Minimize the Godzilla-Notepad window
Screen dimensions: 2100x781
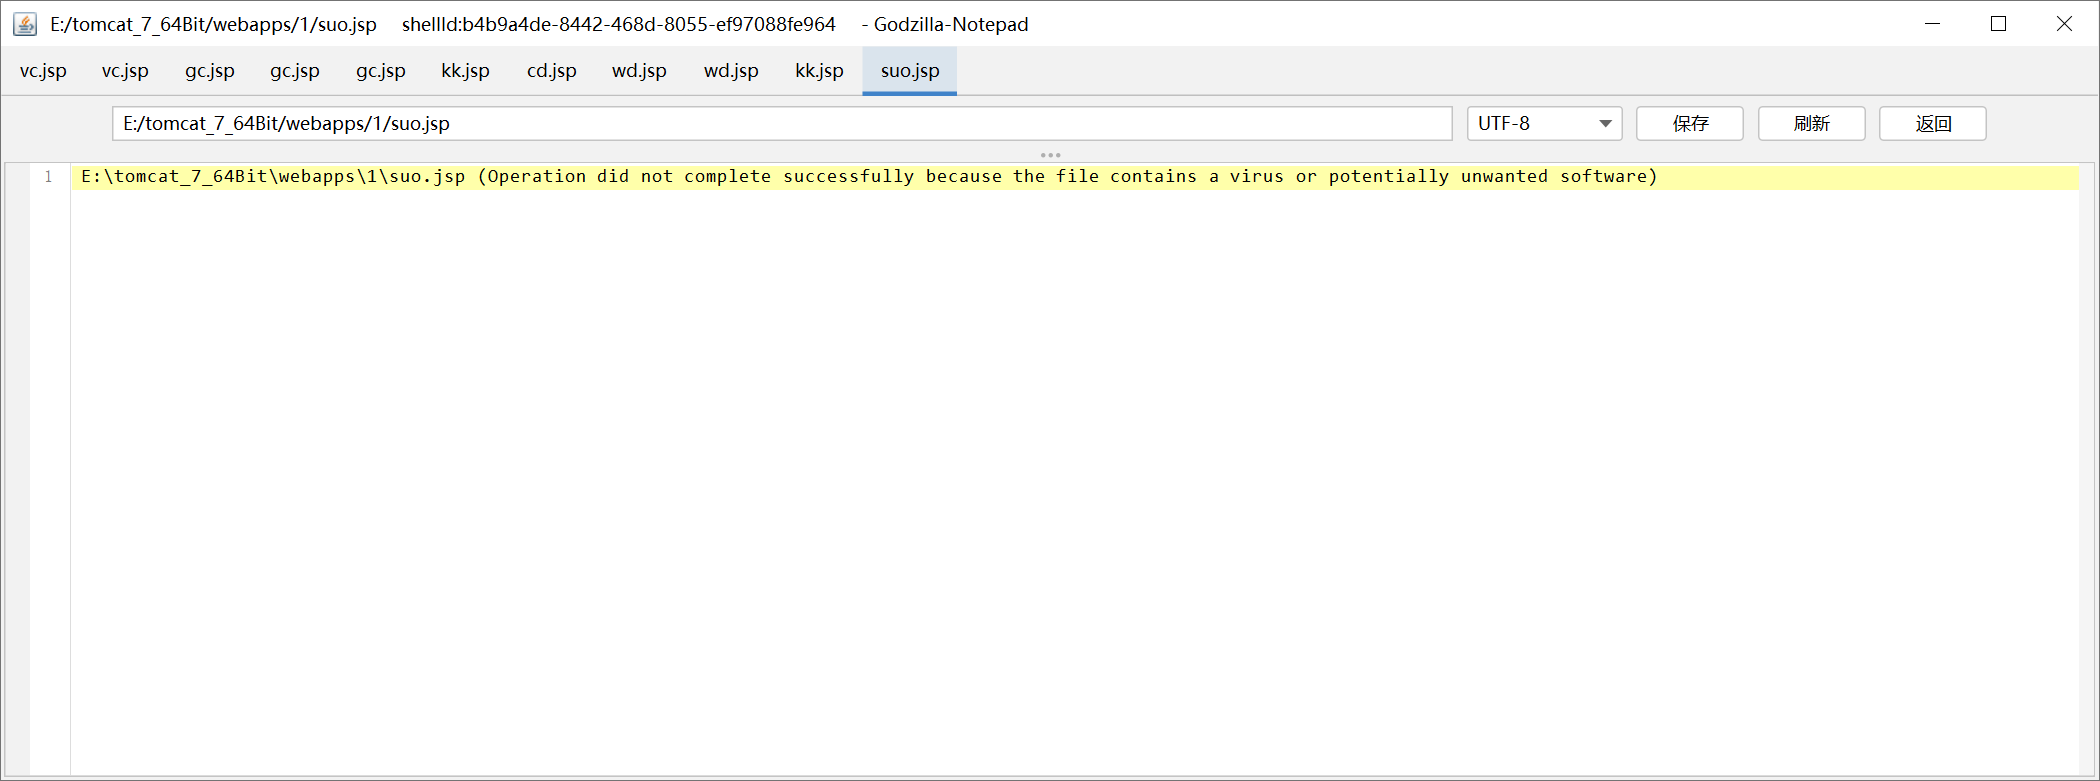1932,24
